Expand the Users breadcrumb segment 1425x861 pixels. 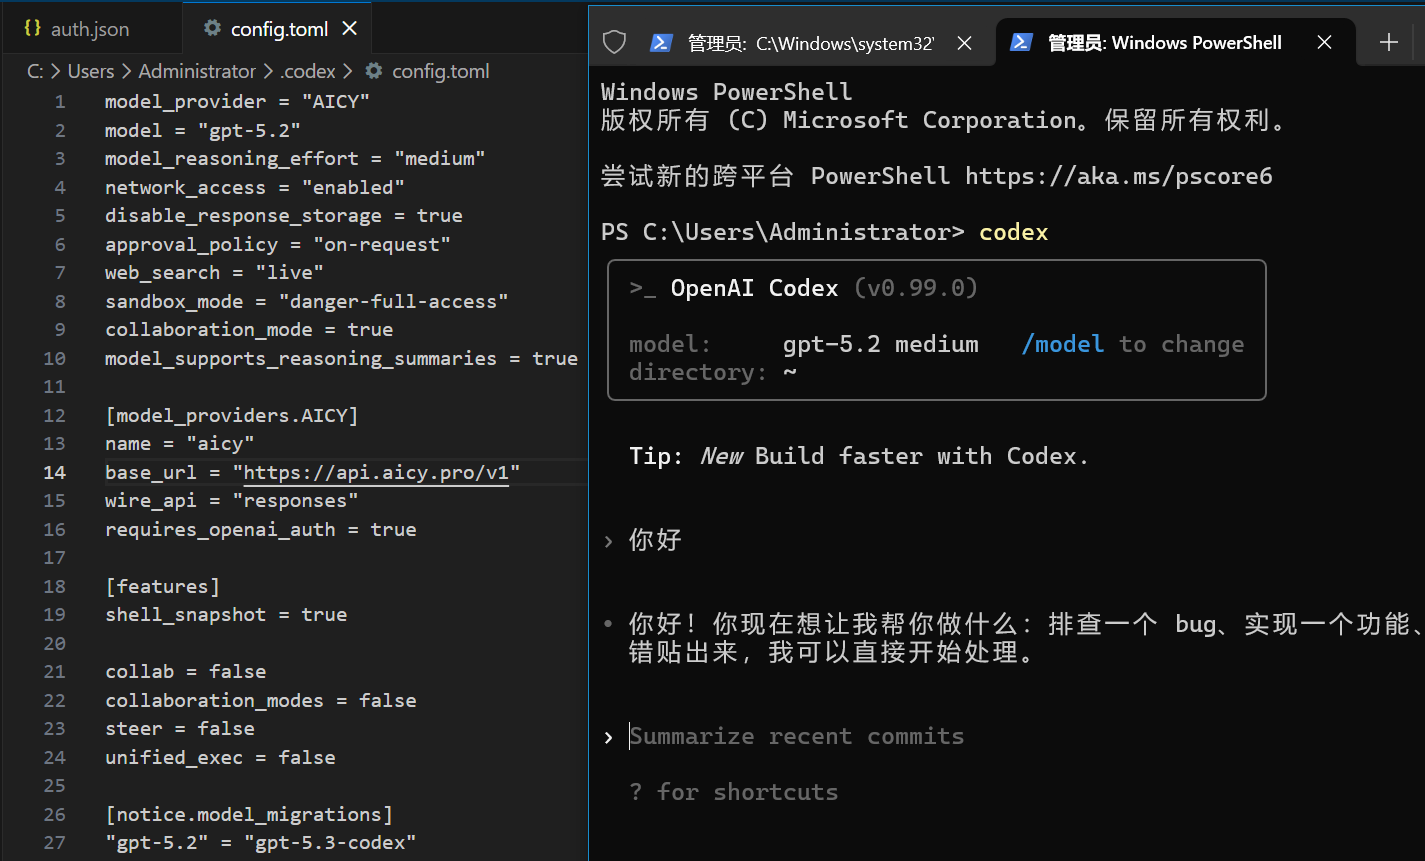coord(91,71)
